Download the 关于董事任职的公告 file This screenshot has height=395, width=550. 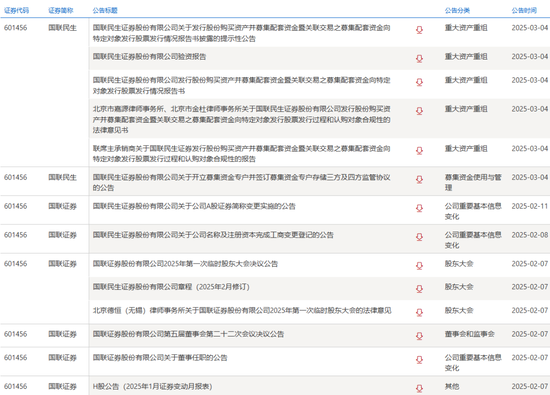(419, 360)
